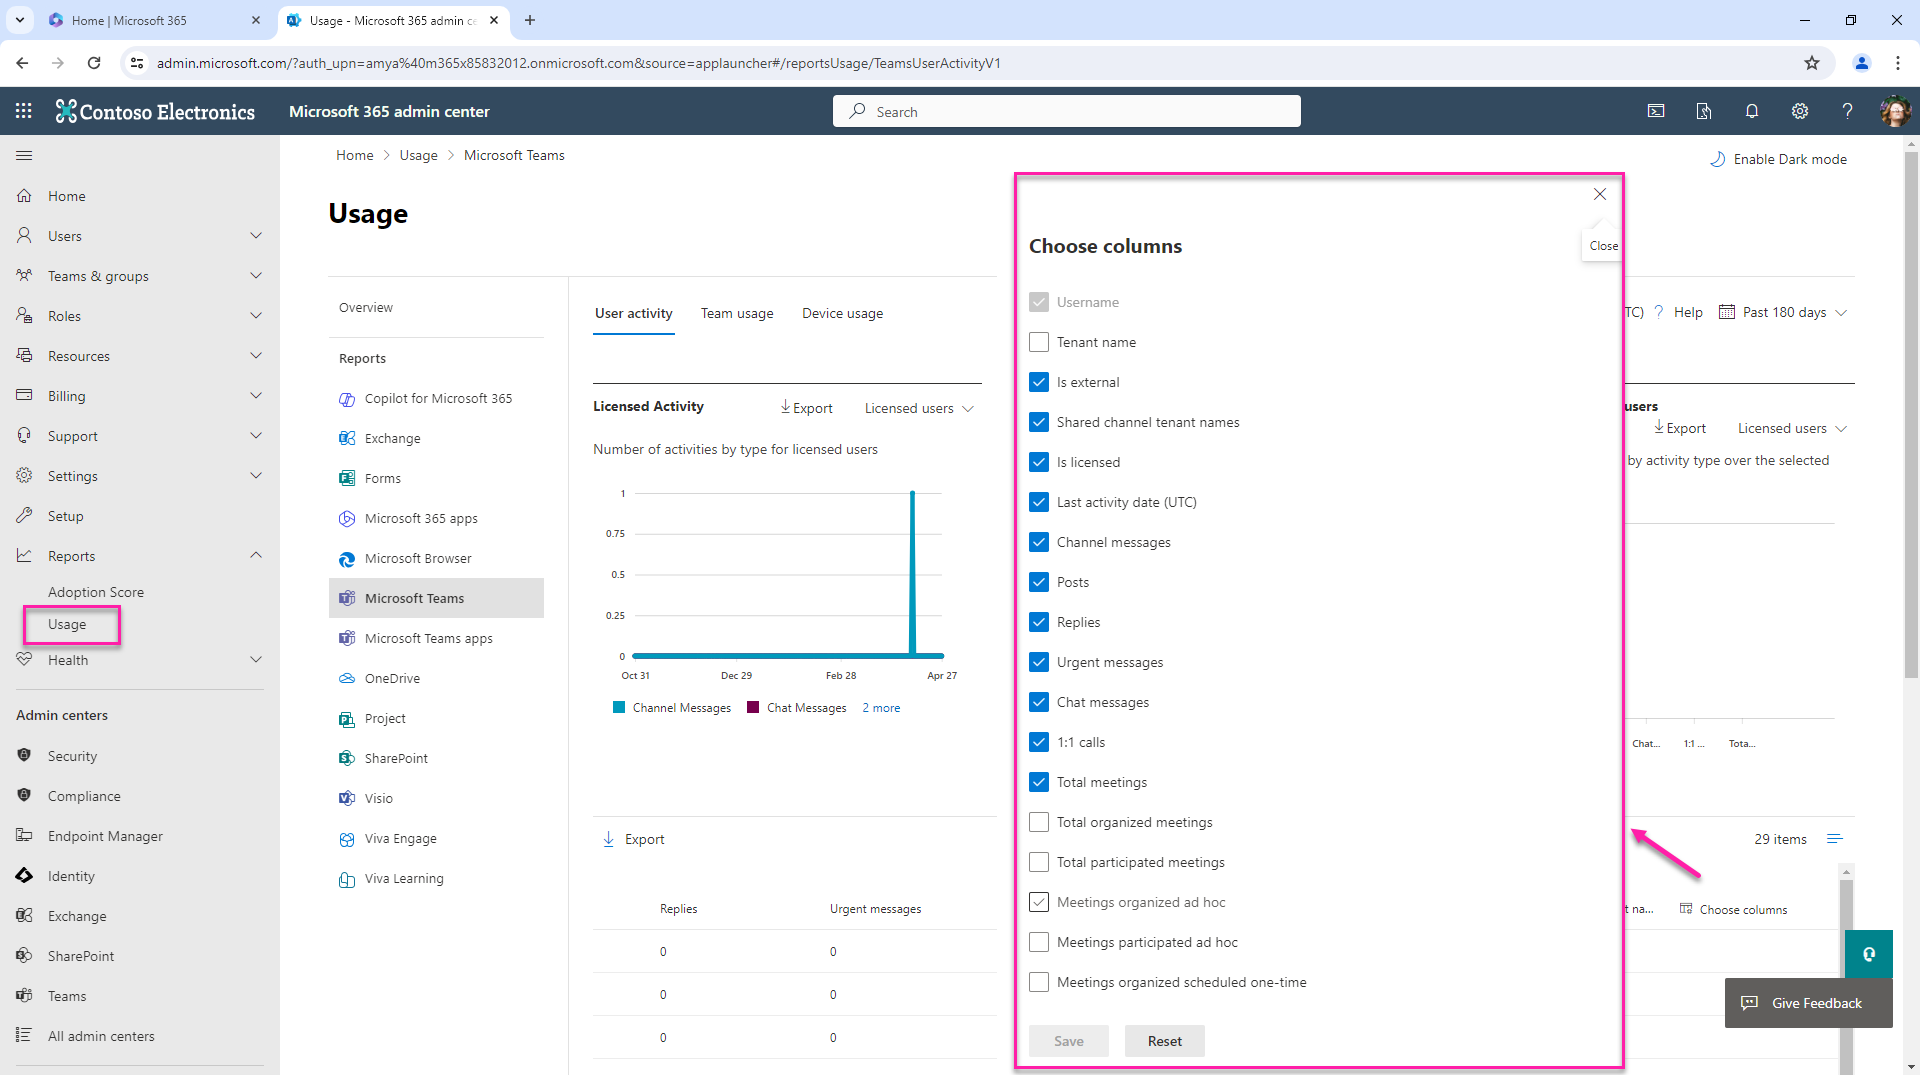Uncheck the Is licensed column
This screenshot has width=1920, height=1075.
pos(1039,462)
